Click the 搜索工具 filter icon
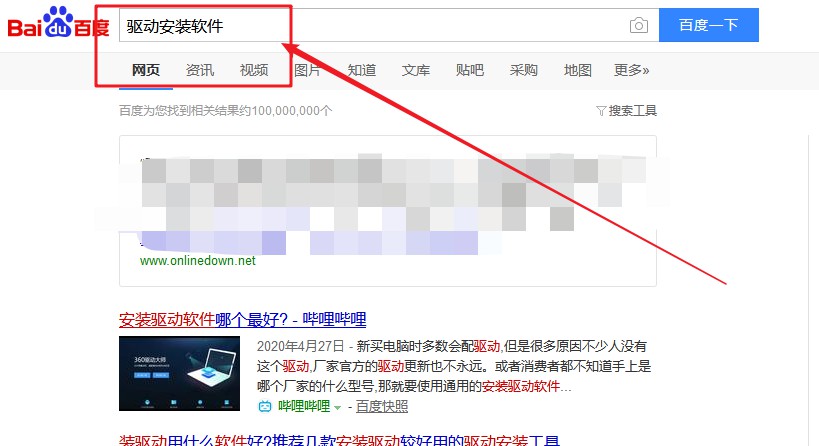The height and width of the screenshot is (446, 819). [601, 111]
